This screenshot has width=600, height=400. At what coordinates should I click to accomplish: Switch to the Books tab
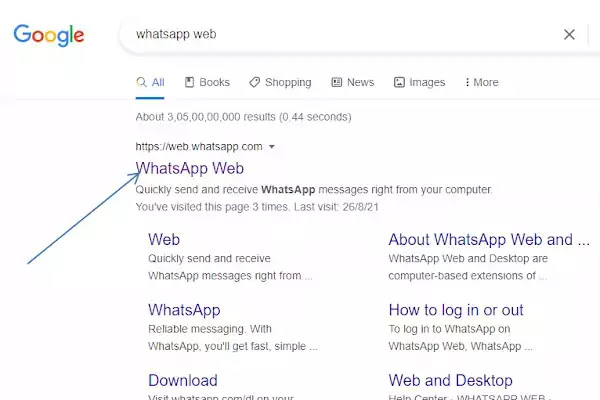pyautogui.click(x=207, y=82)
